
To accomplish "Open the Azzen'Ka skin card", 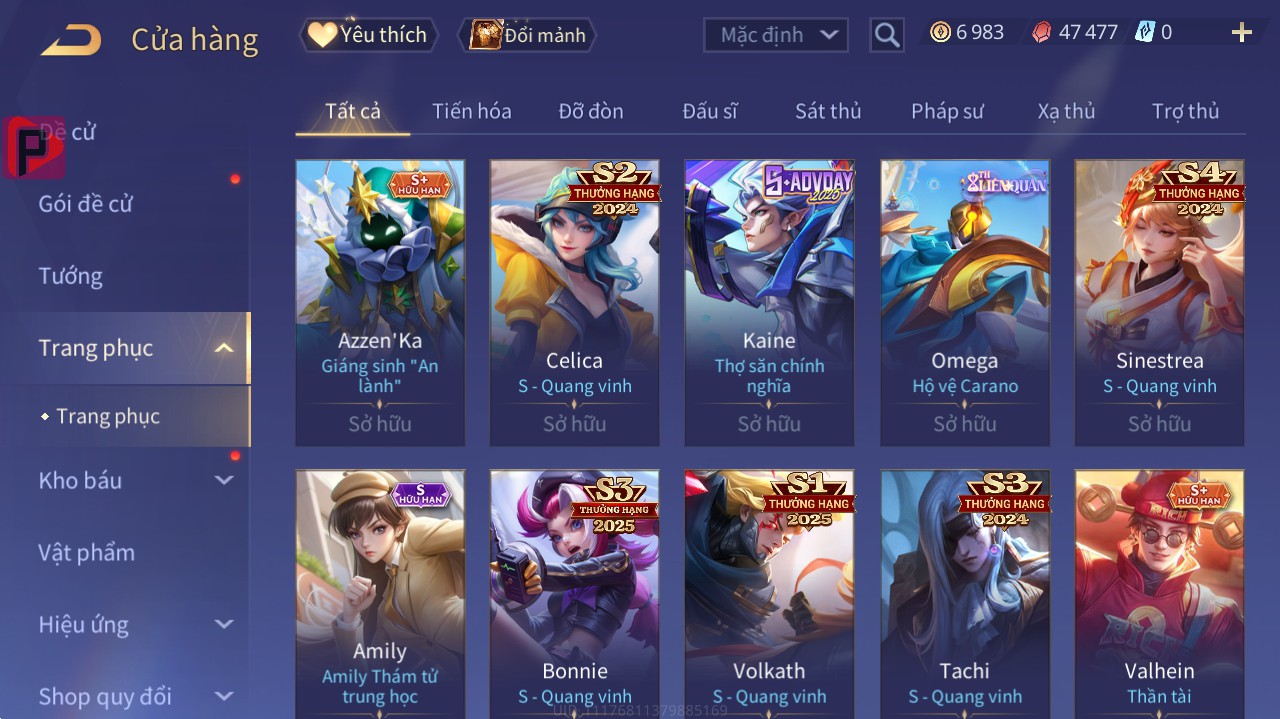I will 380,302.
